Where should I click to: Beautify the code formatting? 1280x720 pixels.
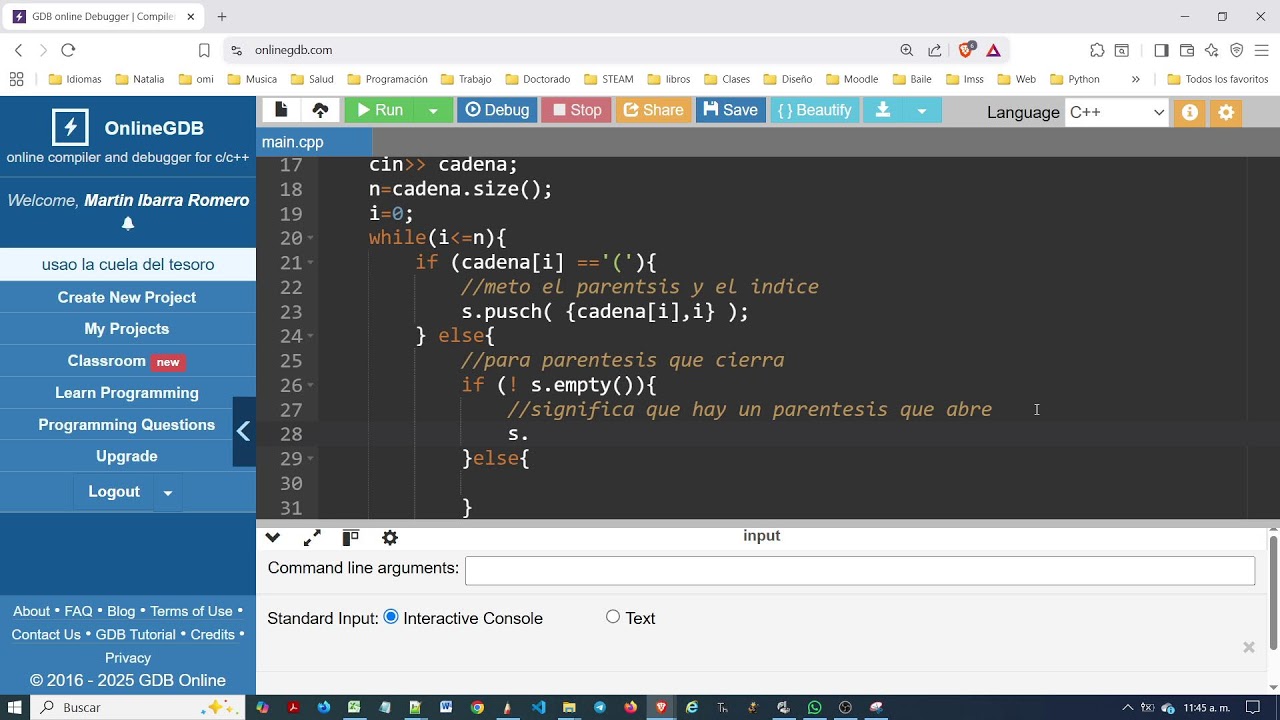(815, 110)
